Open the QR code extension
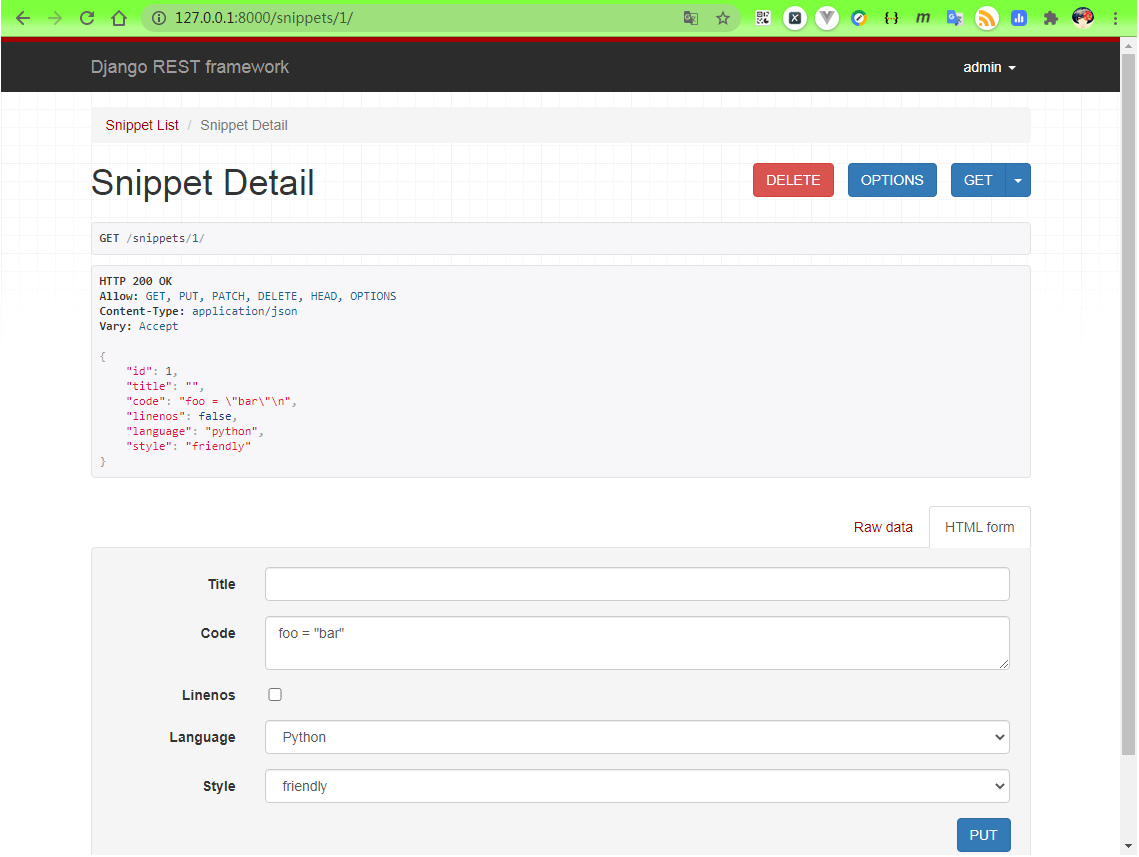 point(763,18)
